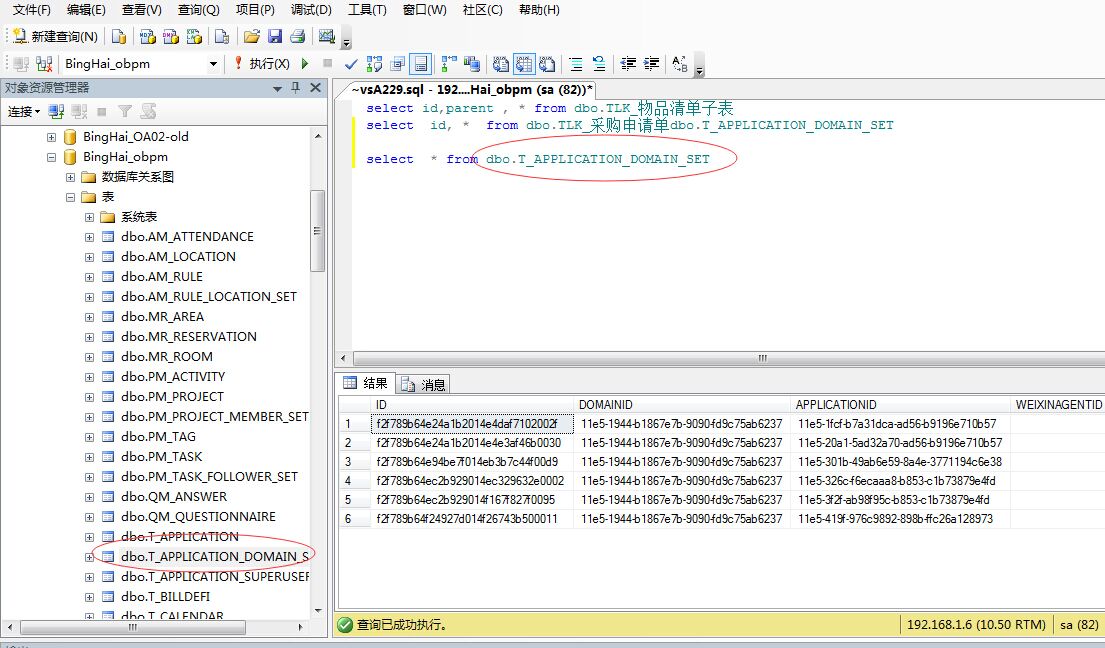Open the 查询(Q) menu

198,10
